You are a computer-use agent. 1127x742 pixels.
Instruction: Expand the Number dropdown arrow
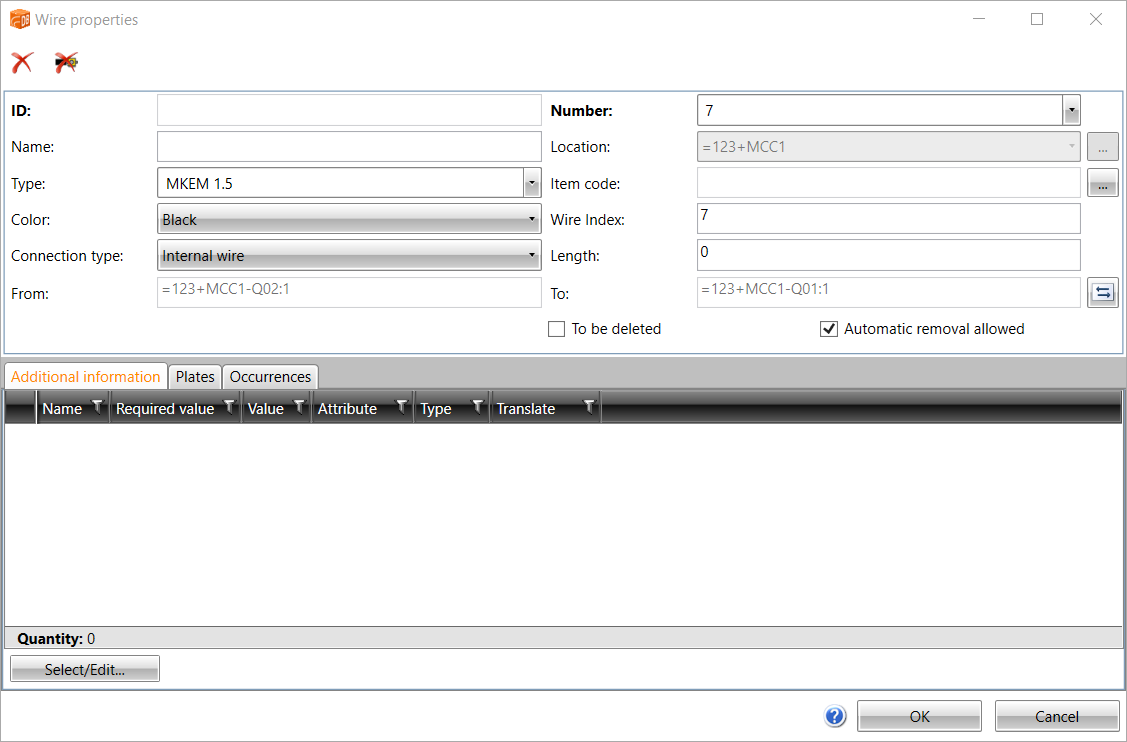1071,111
